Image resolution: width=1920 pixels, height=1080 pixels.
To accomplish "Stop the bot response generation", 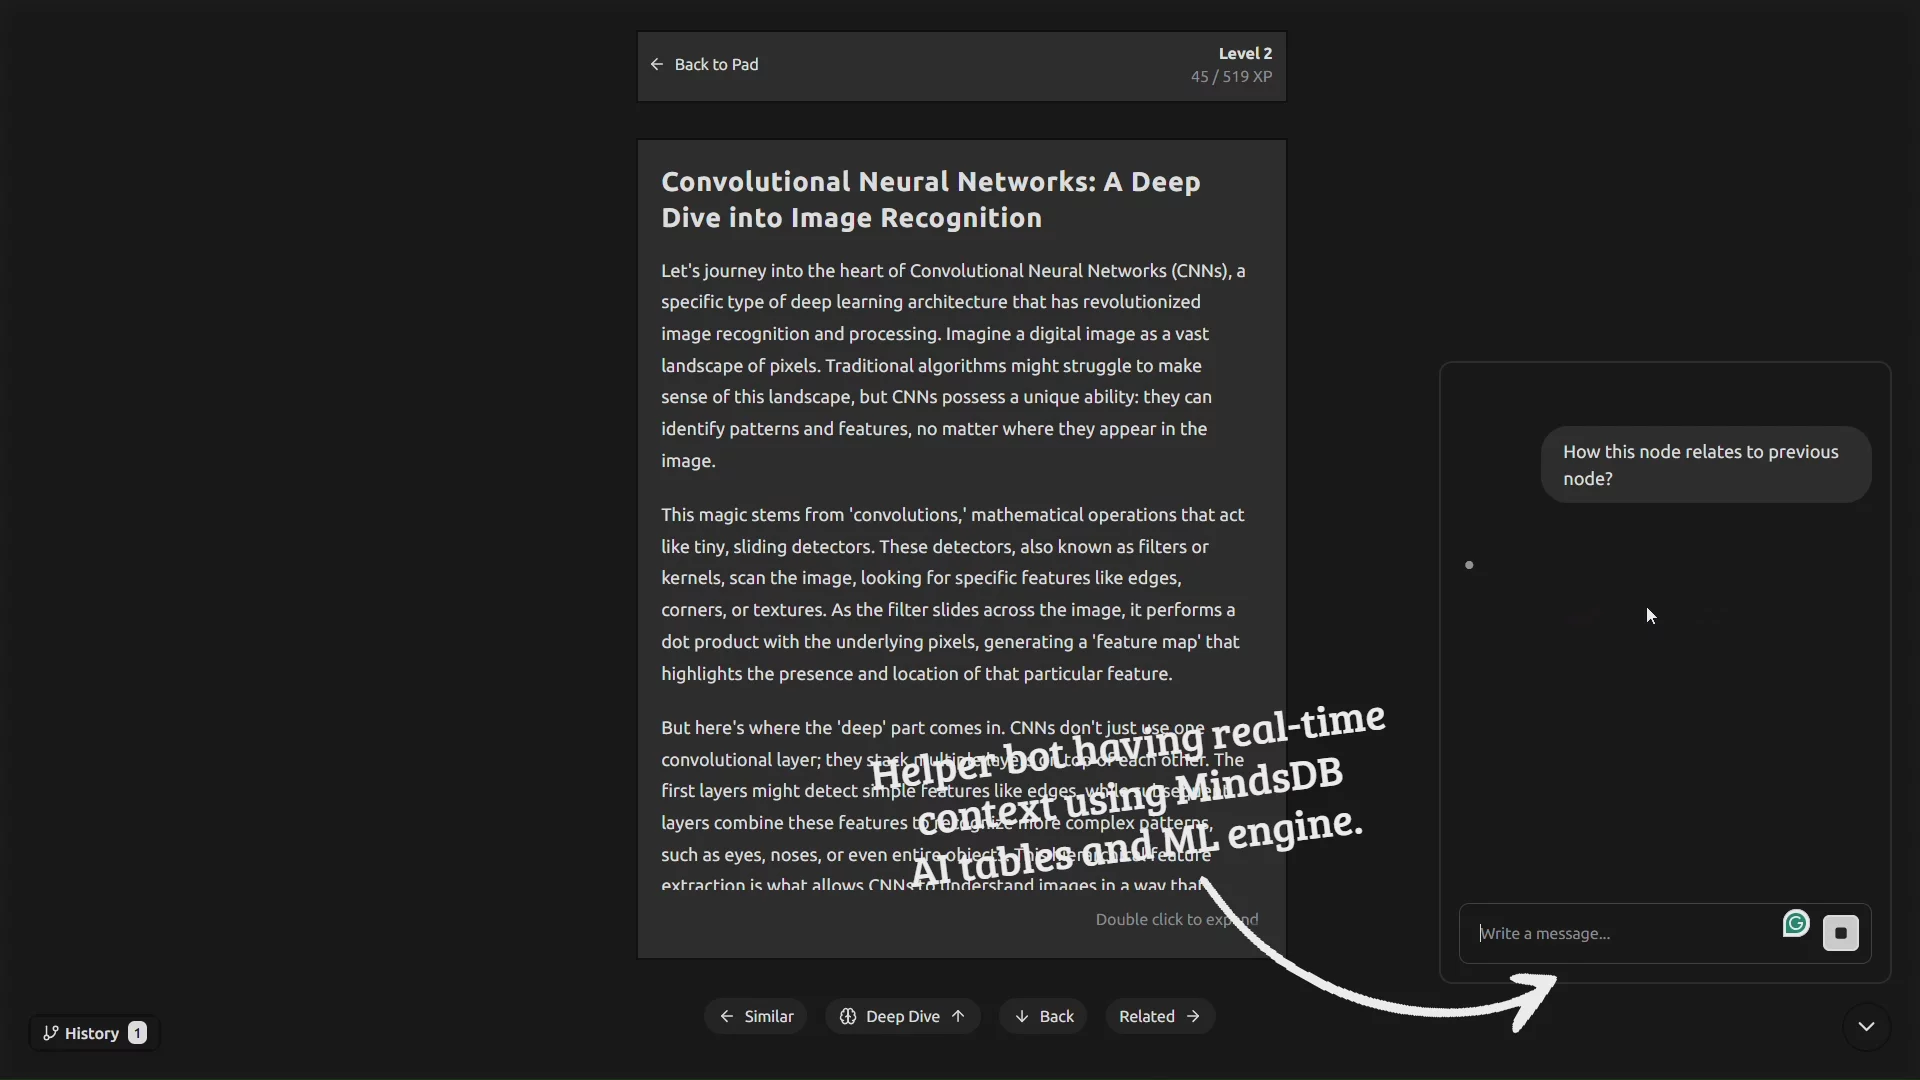I will (1841, 933).
